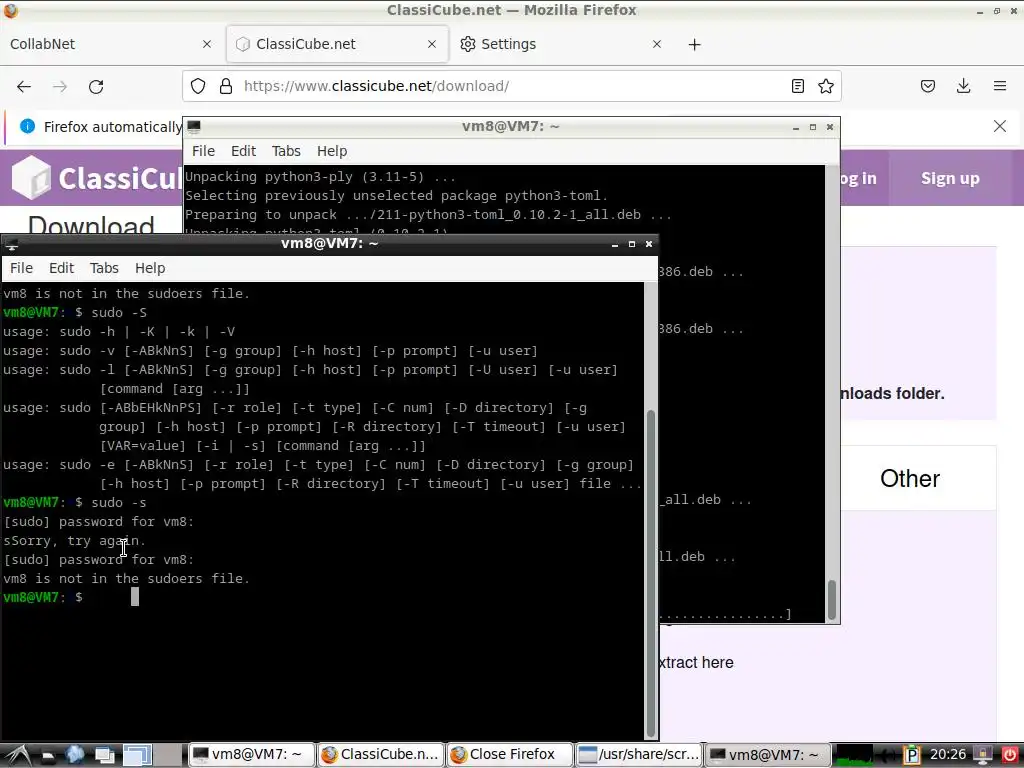This screenshot has width=1024, height=768.
Task: Click the P clipboard tray icon
Action: pyautogui.click(x=911, y=755)
